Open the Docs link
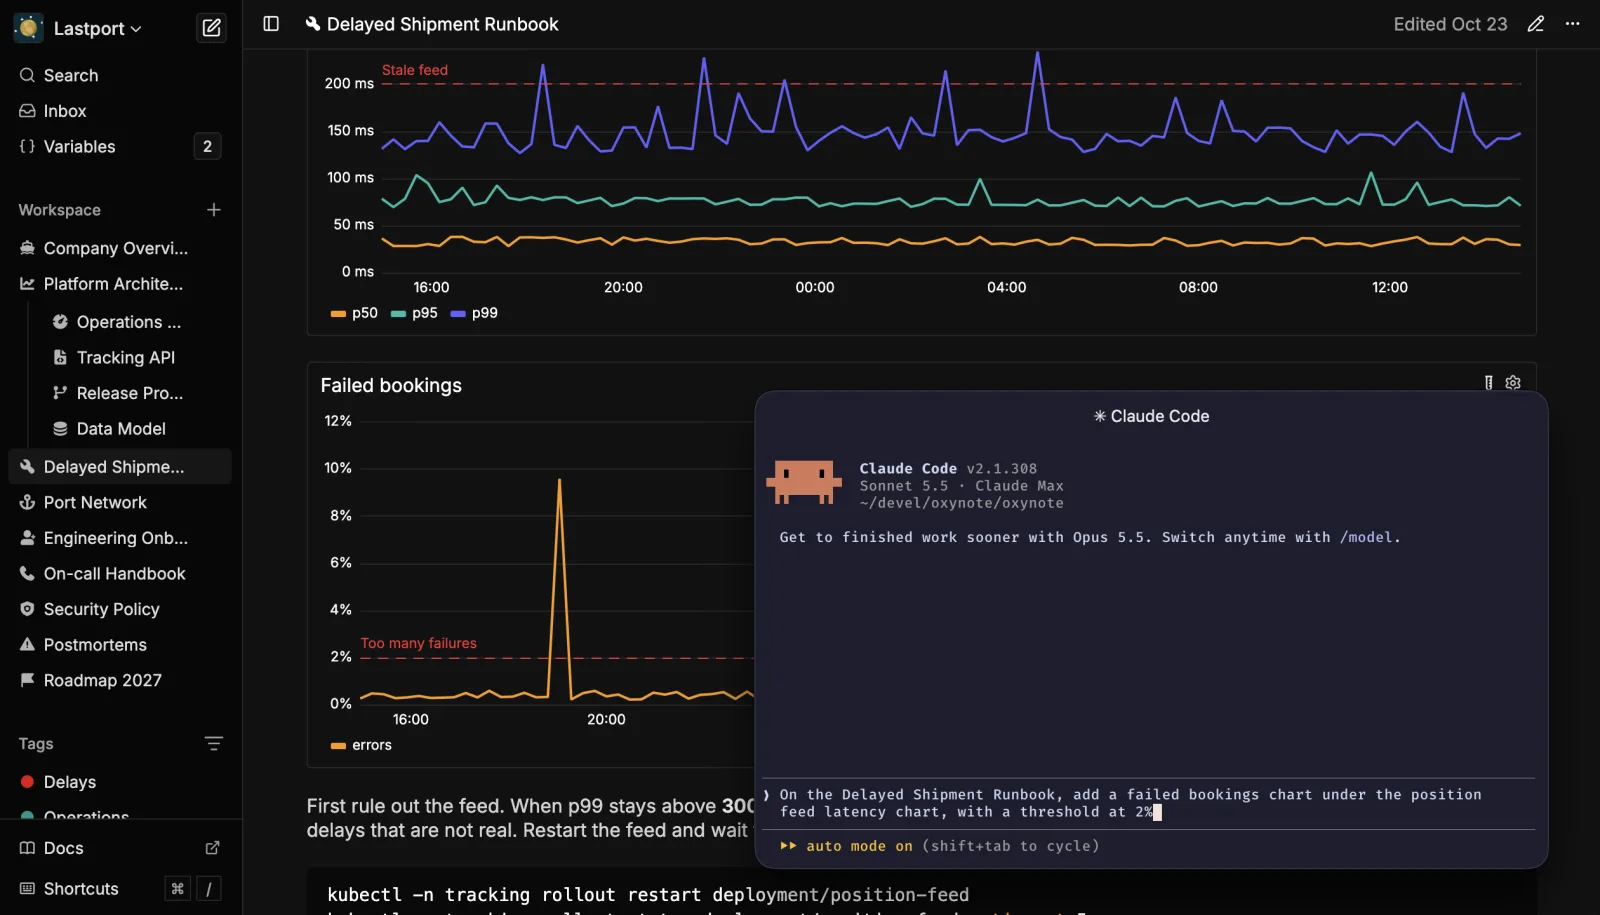 63,848
